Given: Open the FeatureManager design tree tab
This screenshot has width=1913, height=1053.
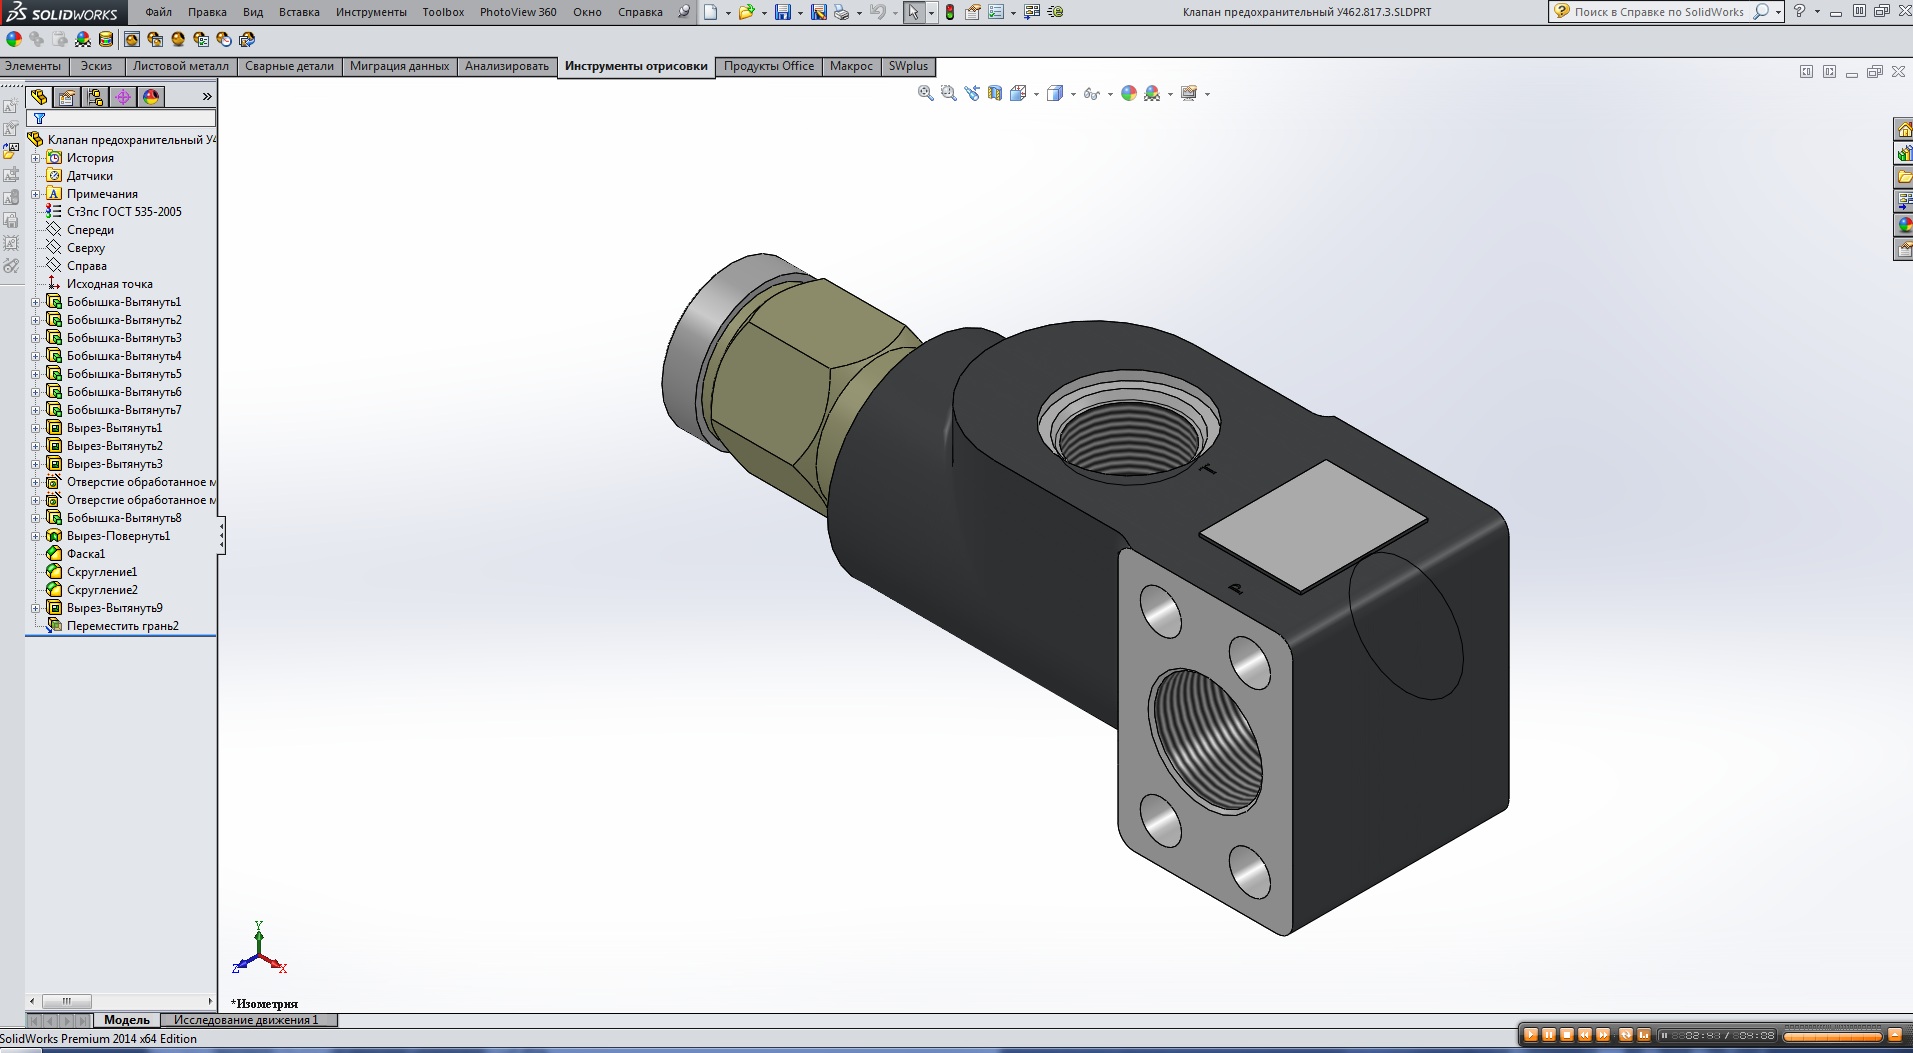Looking at the screenshot, I should coord(39,96).
